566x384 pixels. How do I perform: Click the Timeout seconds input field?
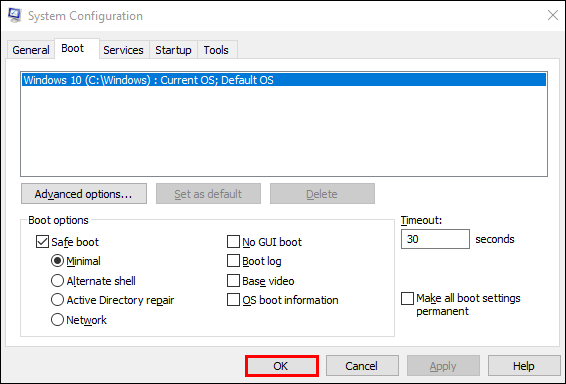pos(435,239)
